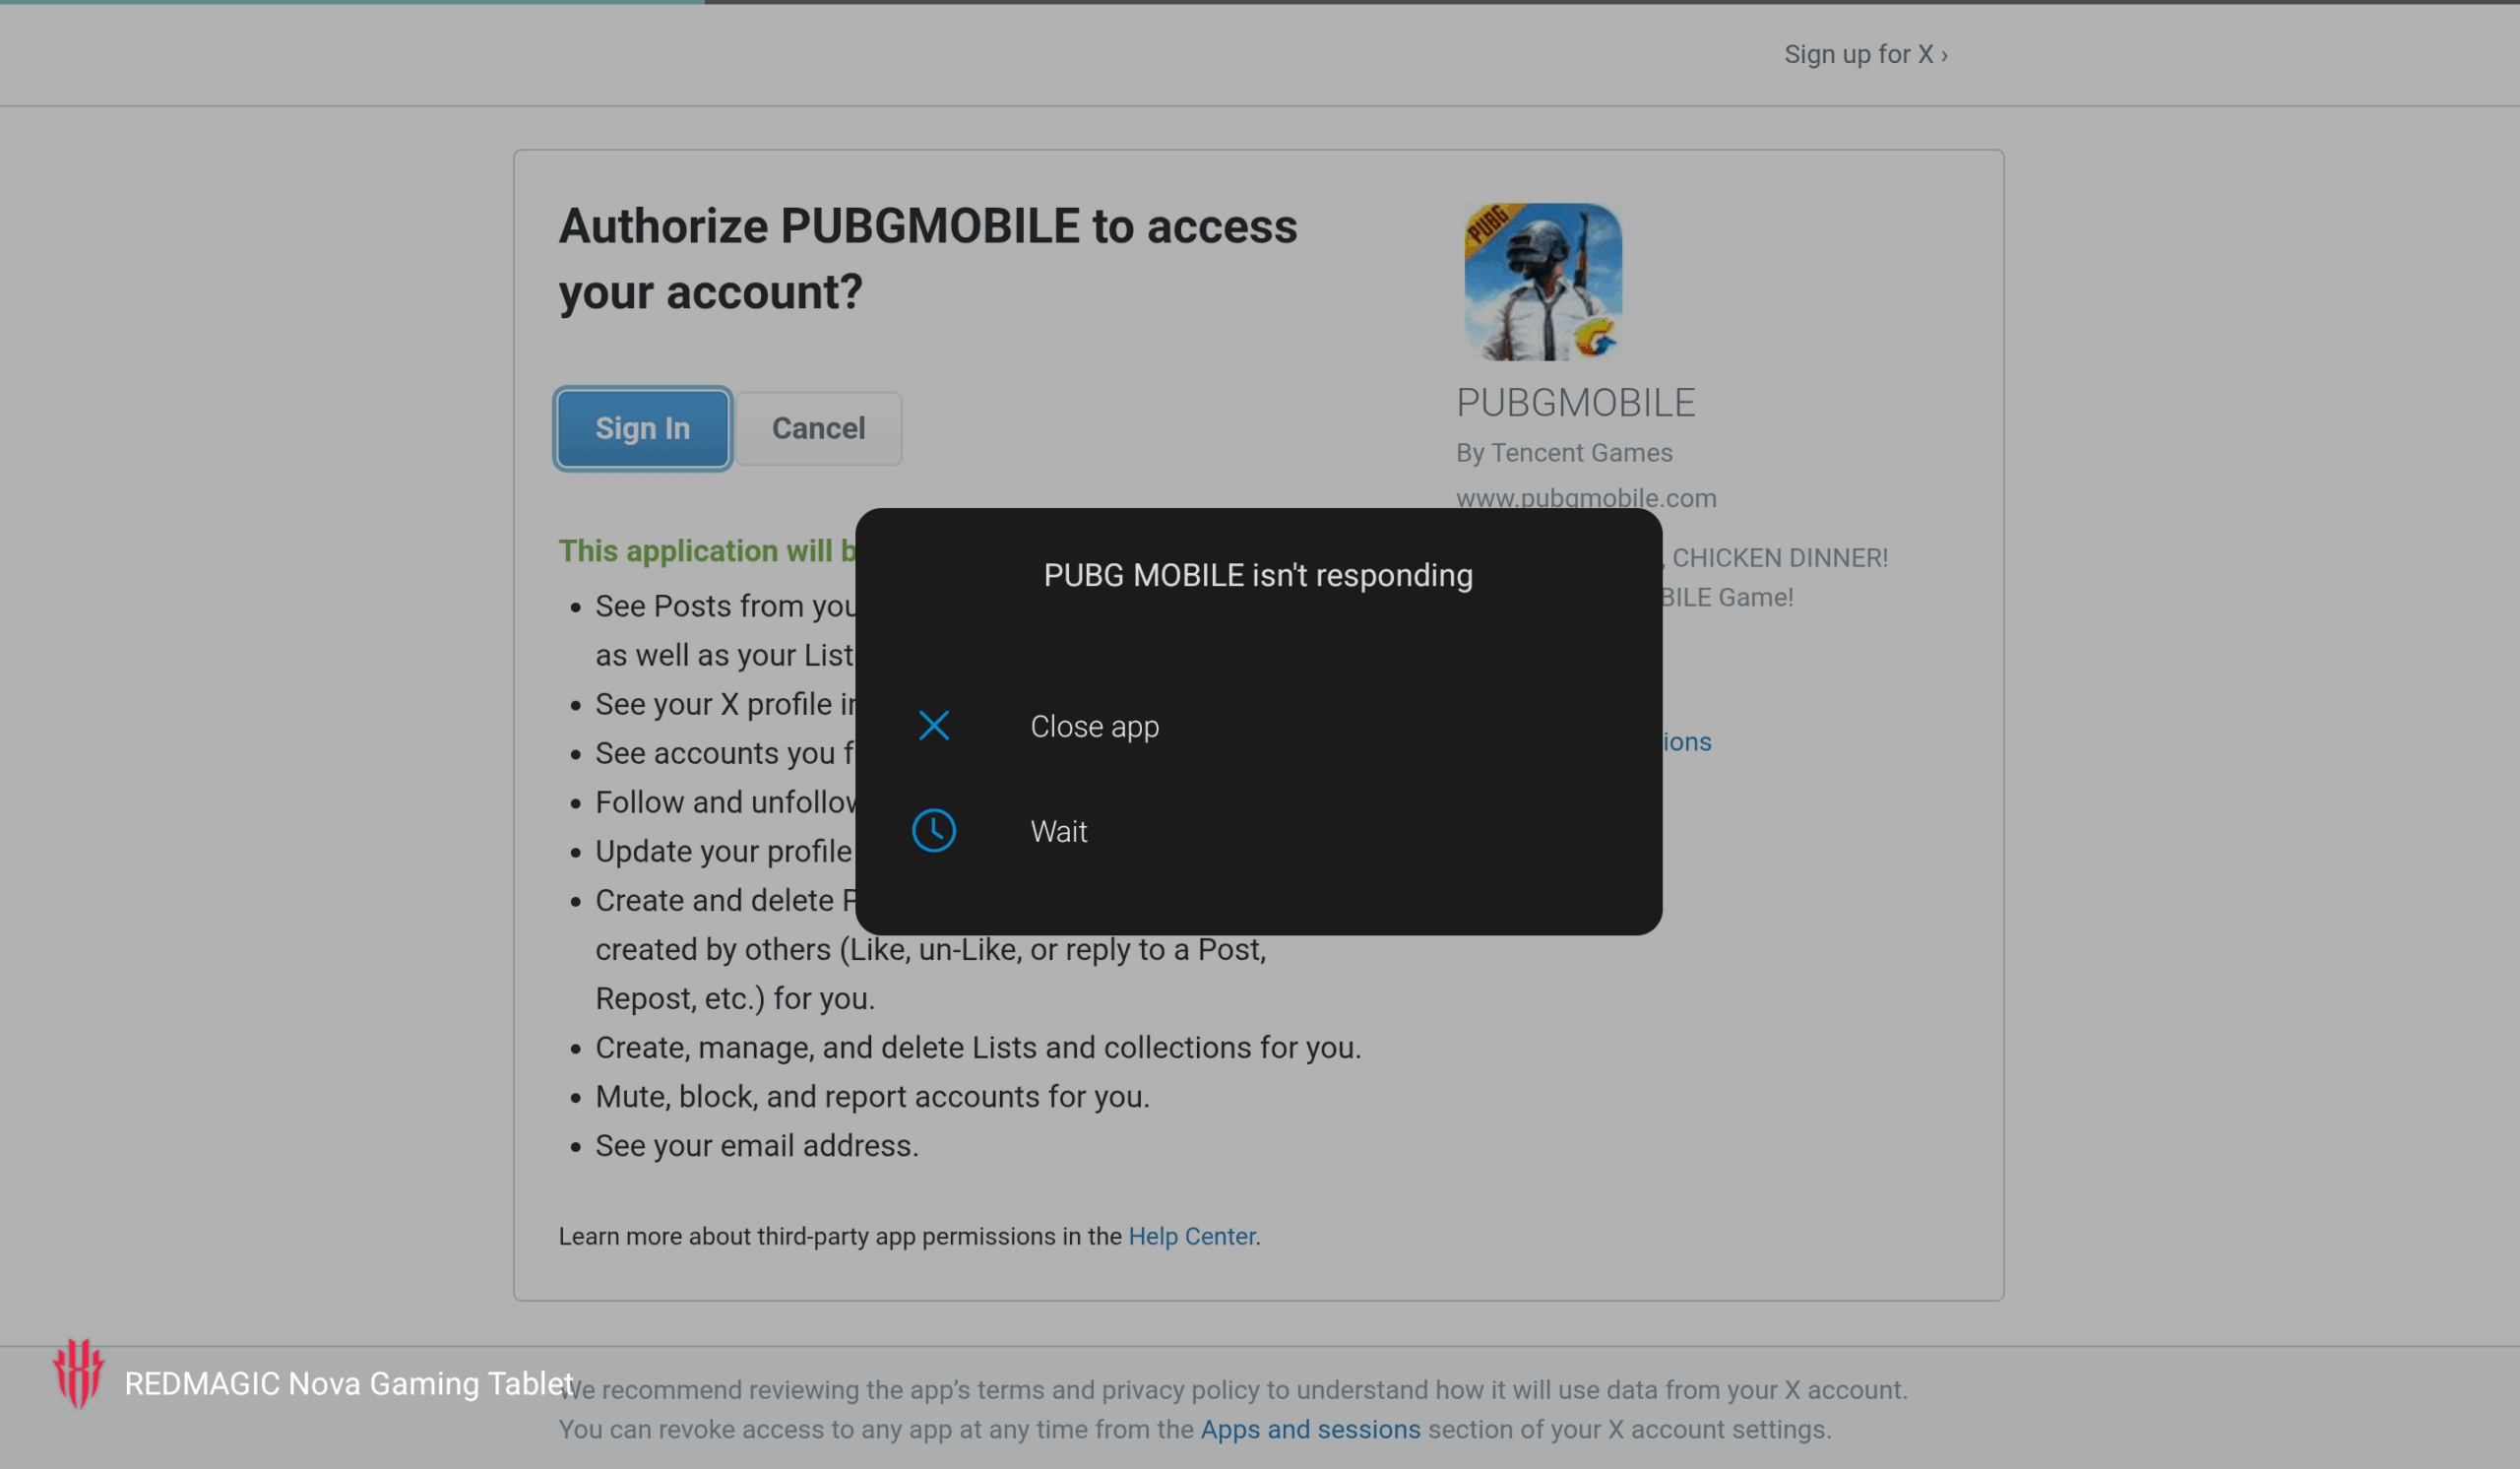Click the clock icon beside Wait
The image size is (2520, 1469).
pyautogui.click(x=934, y=830)
